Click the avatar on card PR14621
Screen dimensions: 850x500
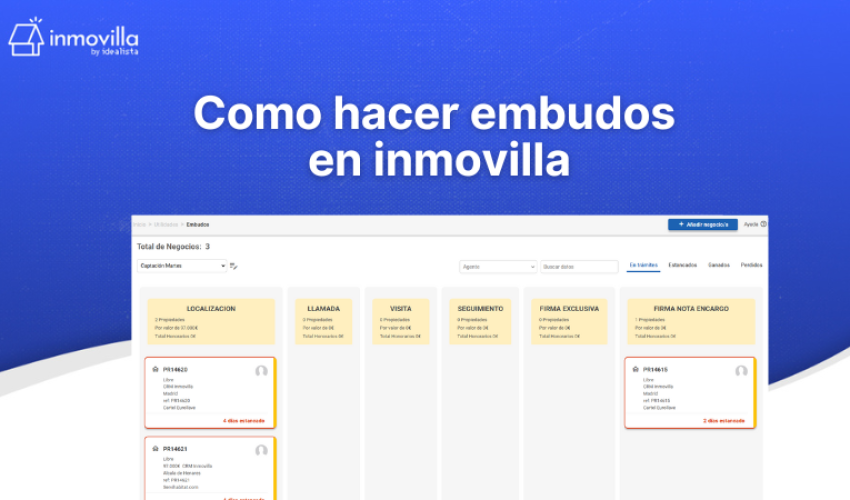261,450
